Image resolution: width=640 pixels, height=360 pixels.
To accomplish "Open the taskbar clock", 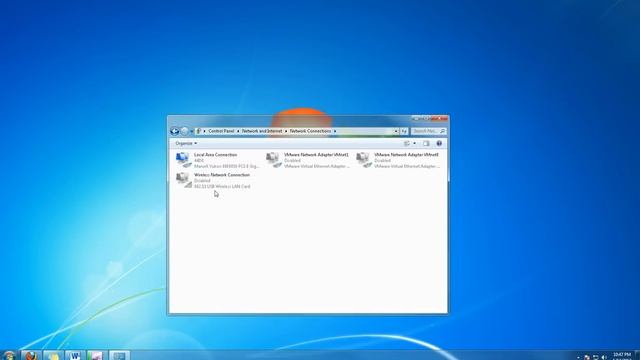I will pos(622,356).
